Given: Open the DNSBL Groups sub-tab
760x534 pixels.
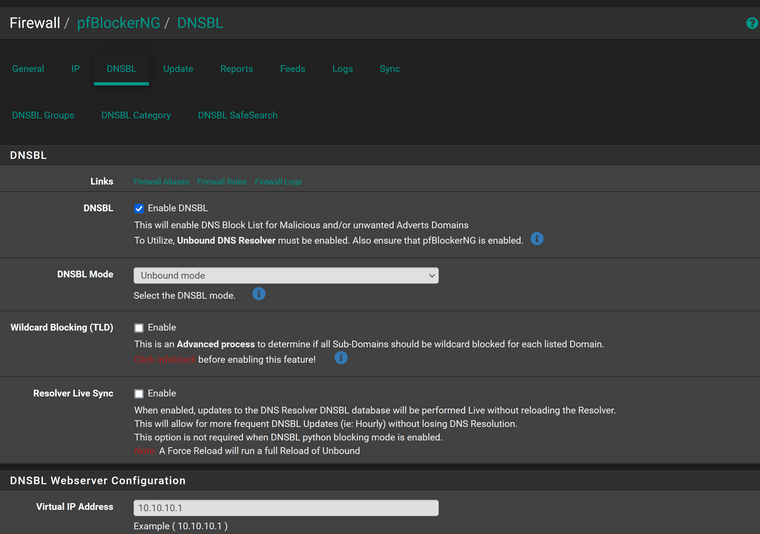Looking at the screenshot, I should (x=43, y=115).
